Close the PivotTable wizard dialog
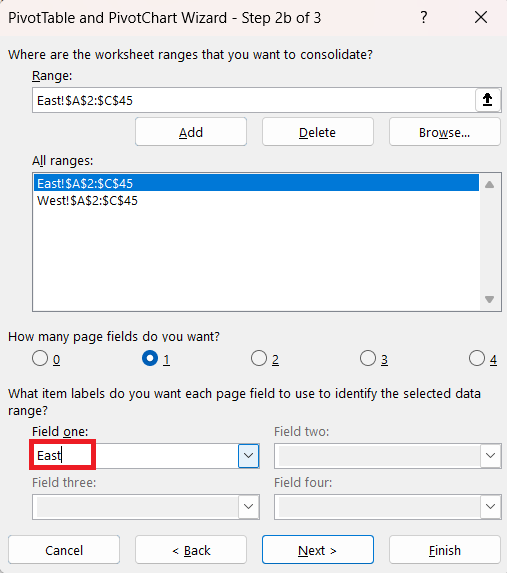 [x=481, y=17]
